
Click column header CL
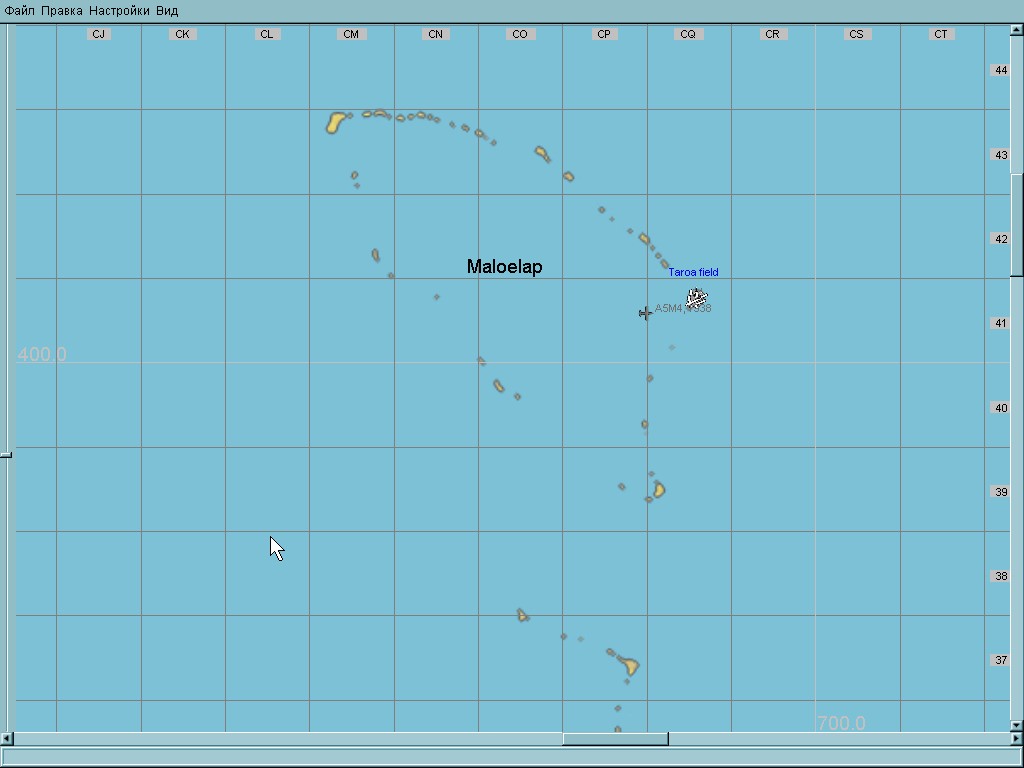click(266, 34)
